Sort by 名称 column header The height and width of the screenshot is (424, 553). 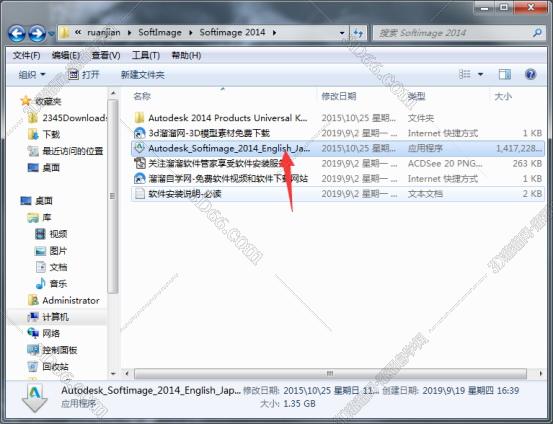tap(142, 96)
